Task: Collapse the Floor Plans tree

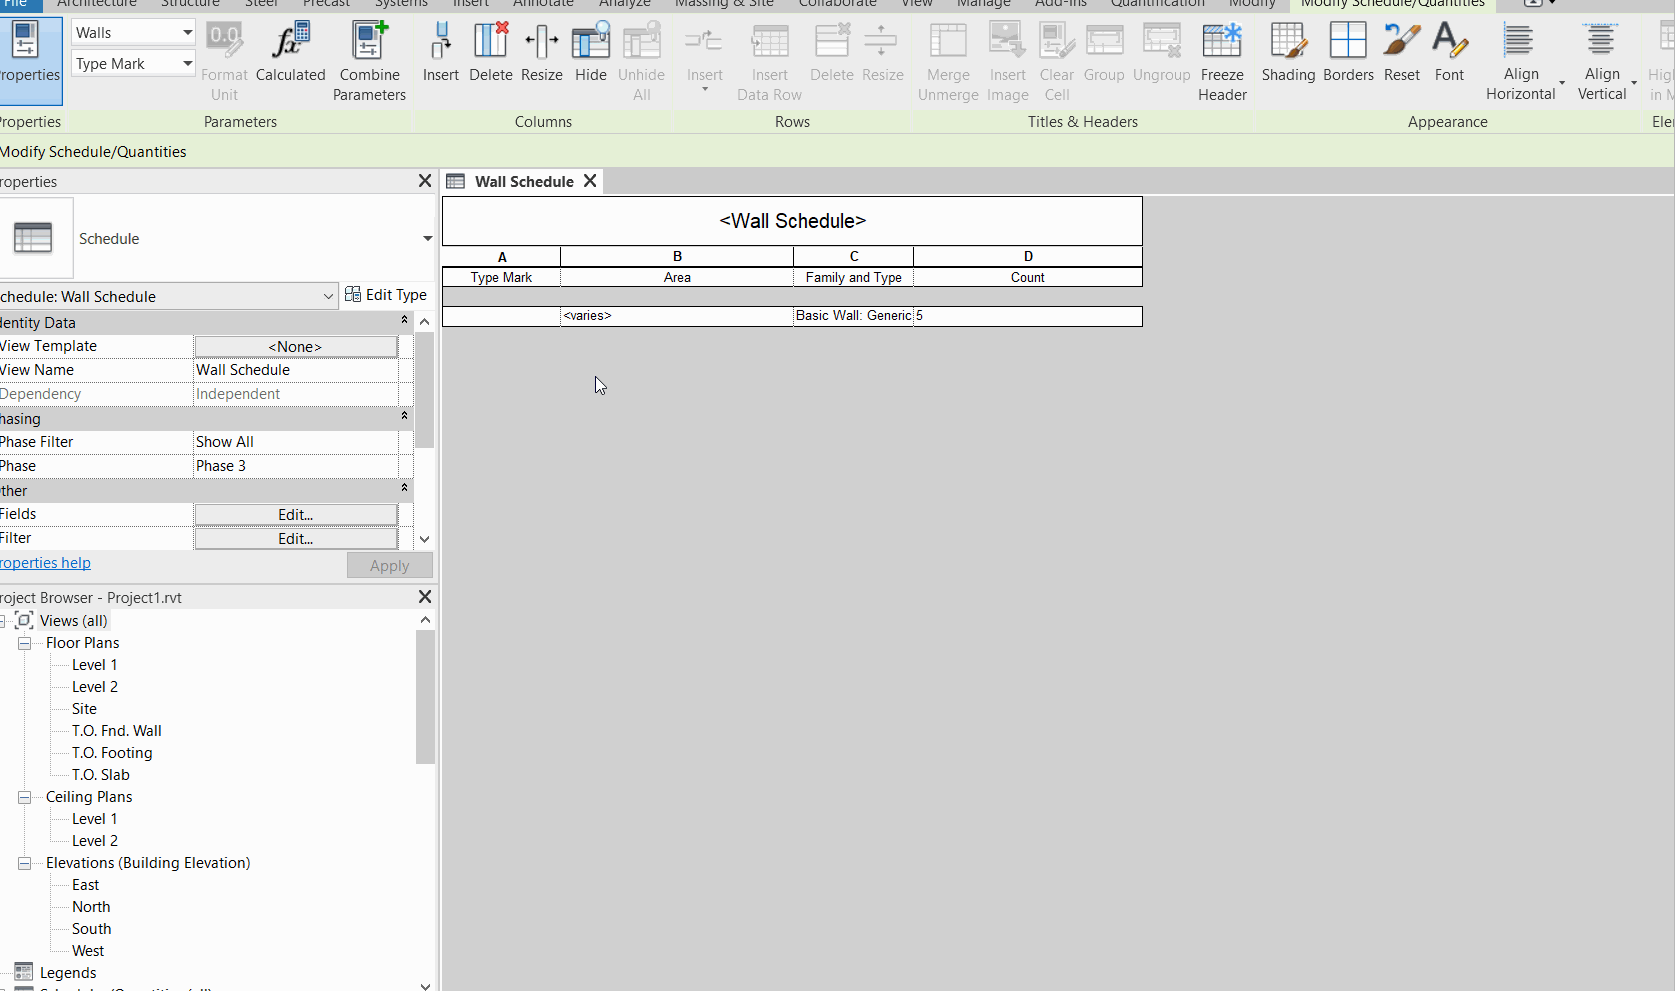Action: [24, 643]
